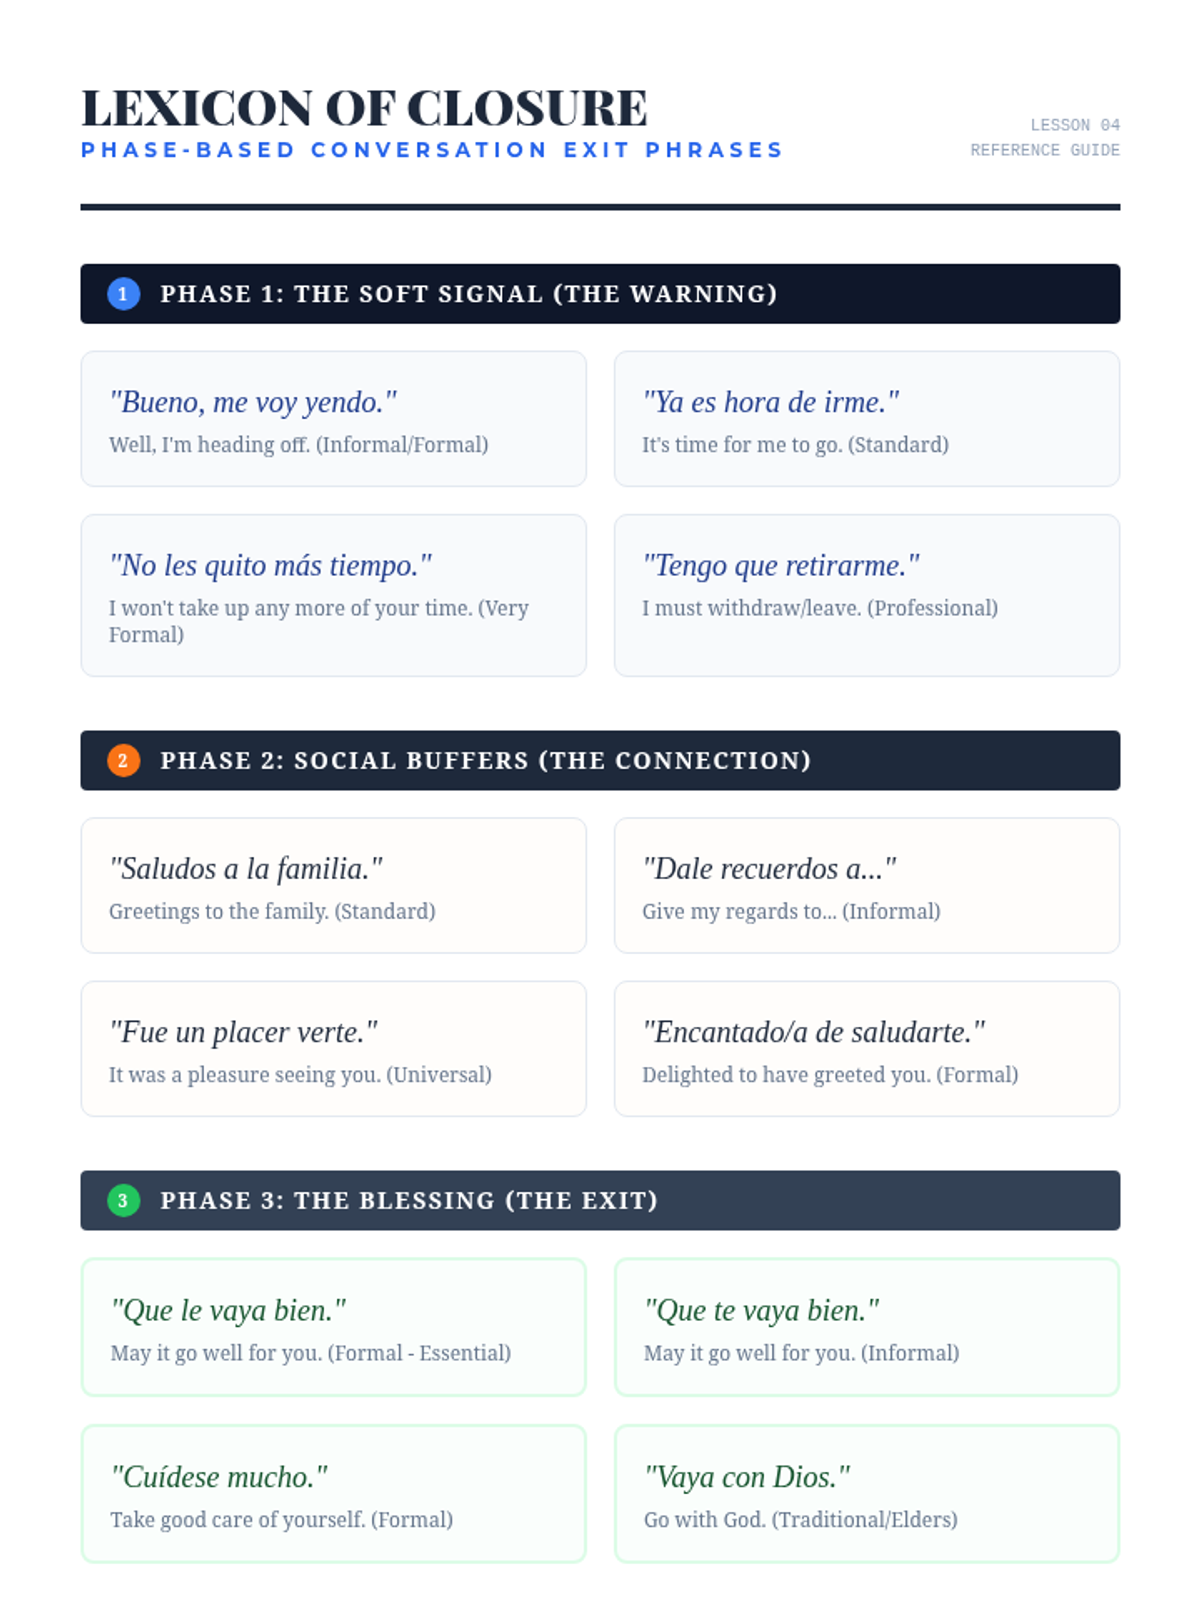Choose the "Saludos a la familia" card
This screenshot has width=1200, height=1600.
pos(333,886)
